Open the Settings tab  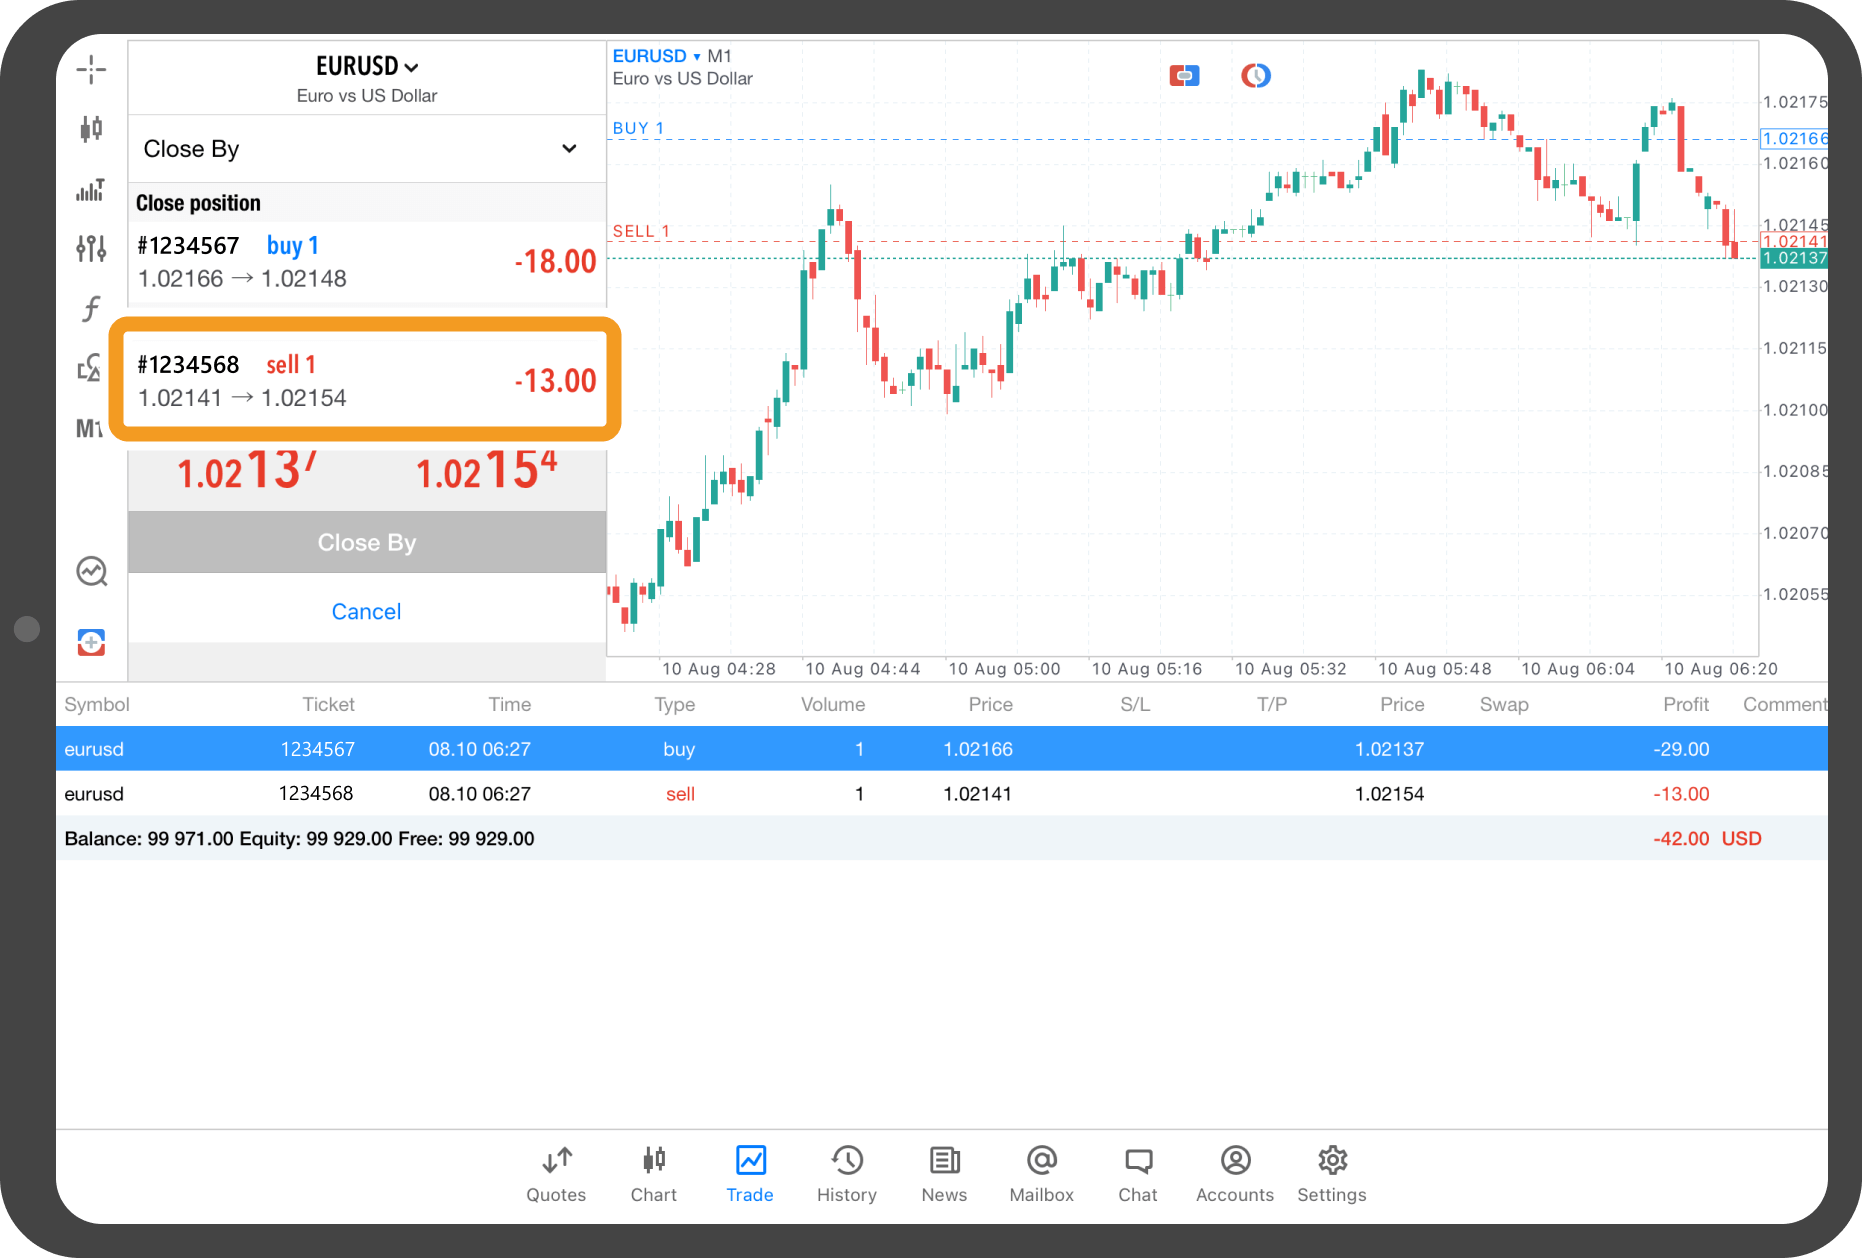pyautogui.click(x=1331, y=1174)
